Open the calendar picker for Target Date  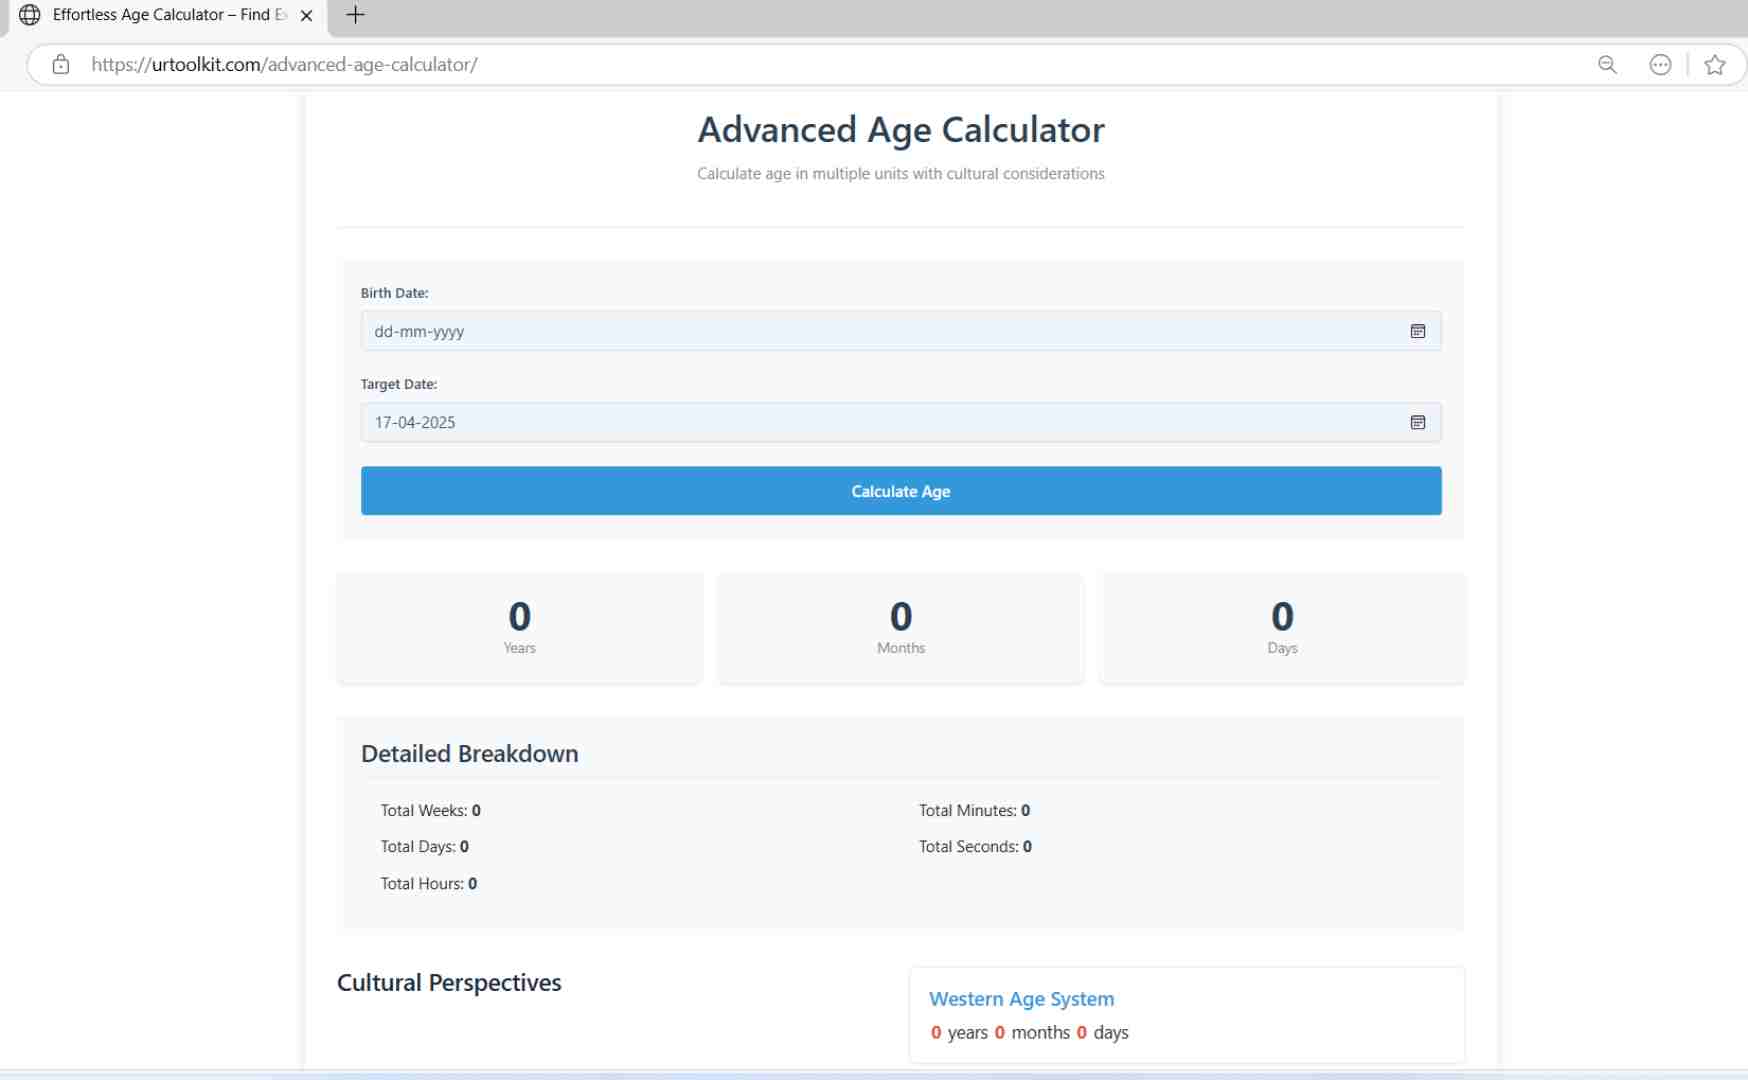pyautogui.click(x=1418, y=422)
